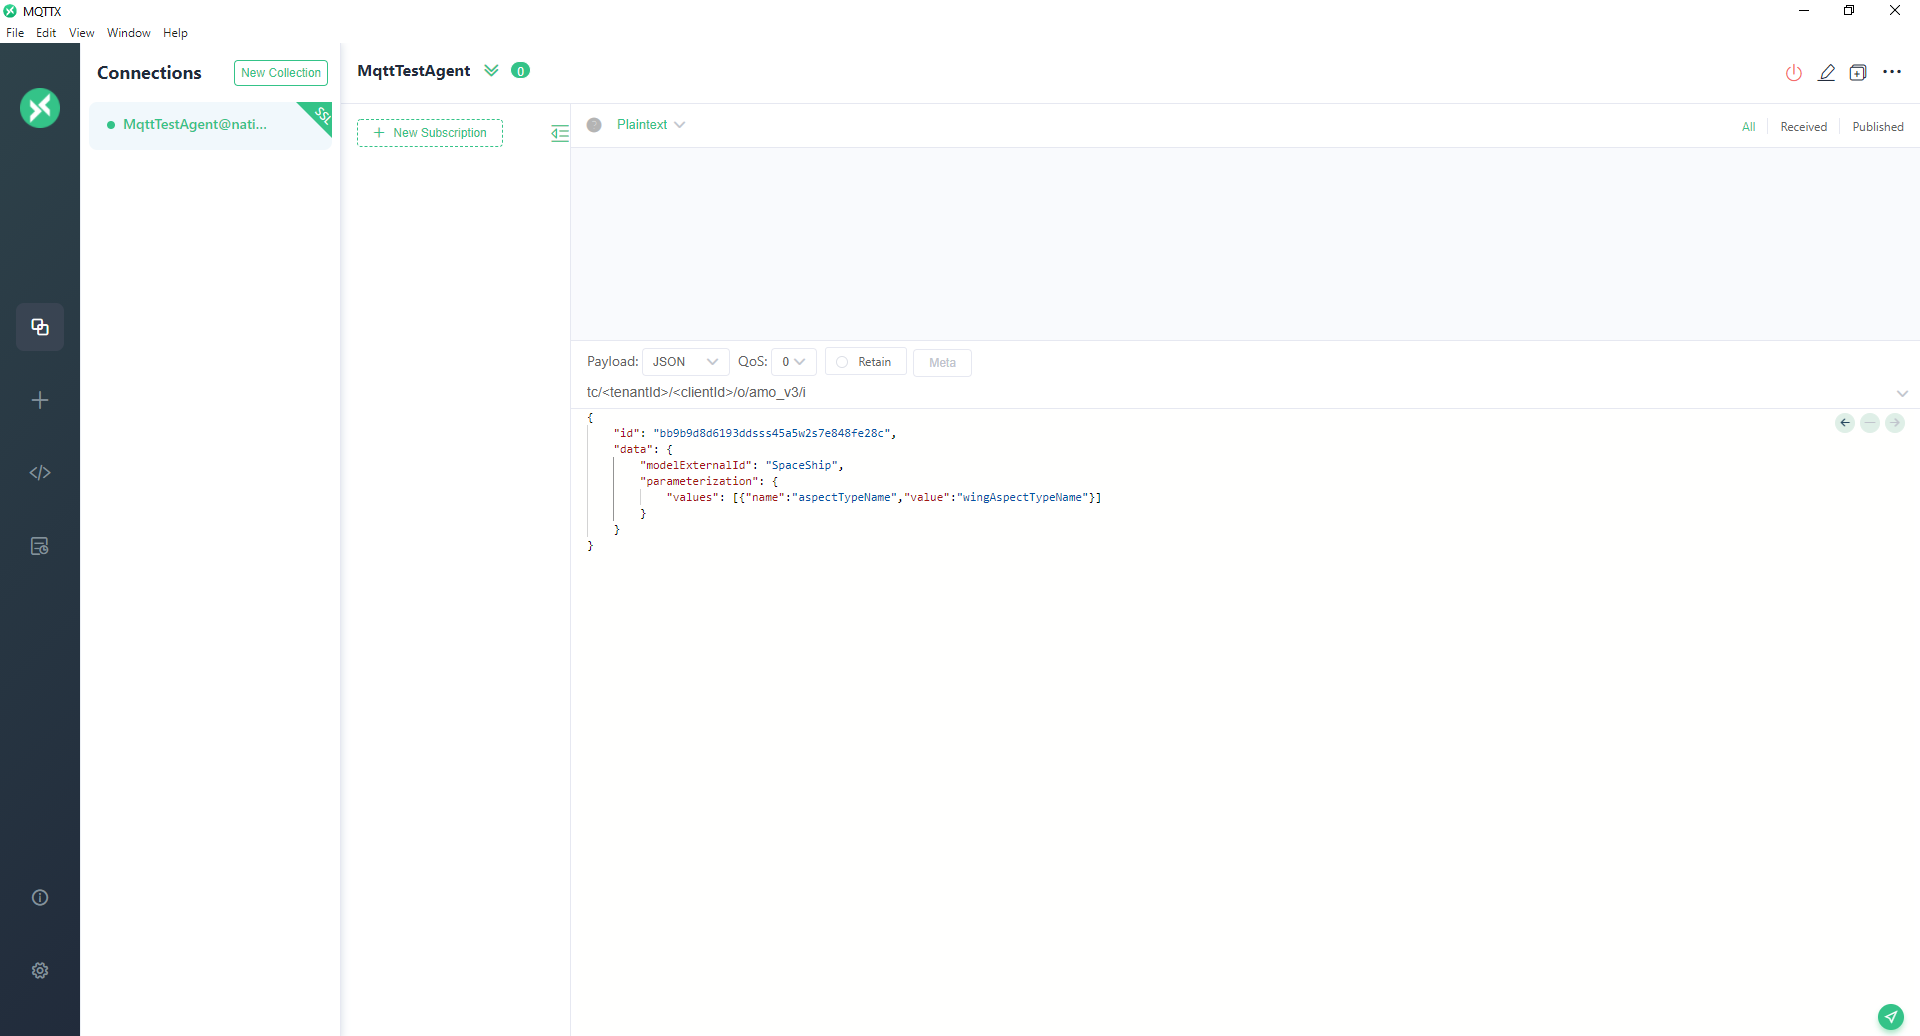Click the MQTTX logo in sidebar
Viewport: 1920px width, 1036px height.
pos(40,108)
